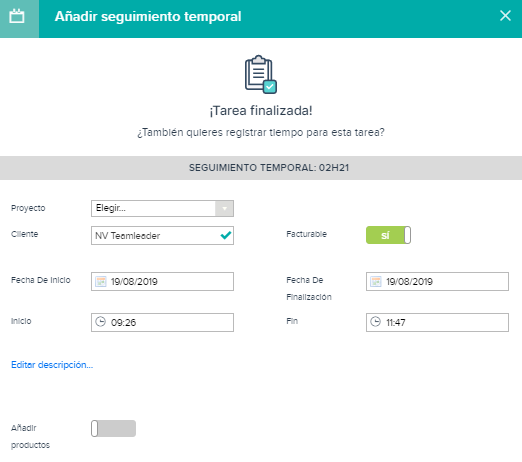The height and width of the screenshot is (462, 522).
Task: Click the clock icon in the Inicio field
Action: pyautogui.click(x=101, y=322)
